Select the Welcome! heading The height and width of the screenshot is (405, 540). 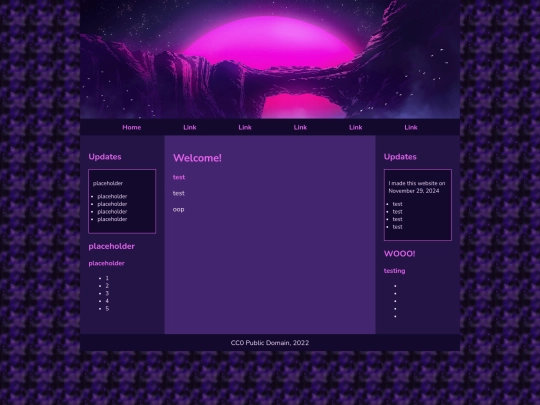[x=197, y=158]
